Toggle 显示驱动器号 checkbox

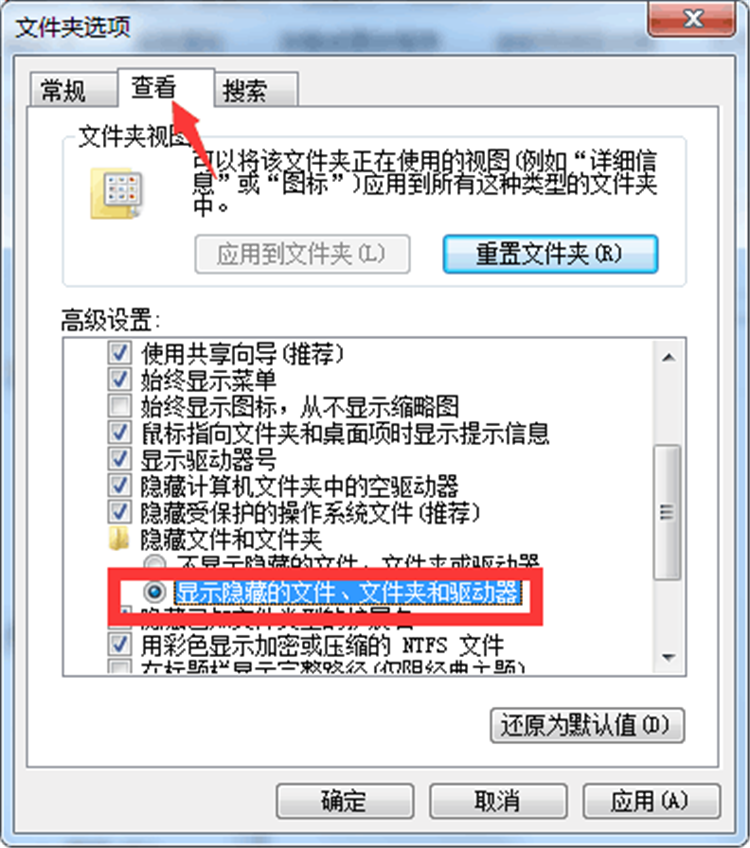[119, 459]
